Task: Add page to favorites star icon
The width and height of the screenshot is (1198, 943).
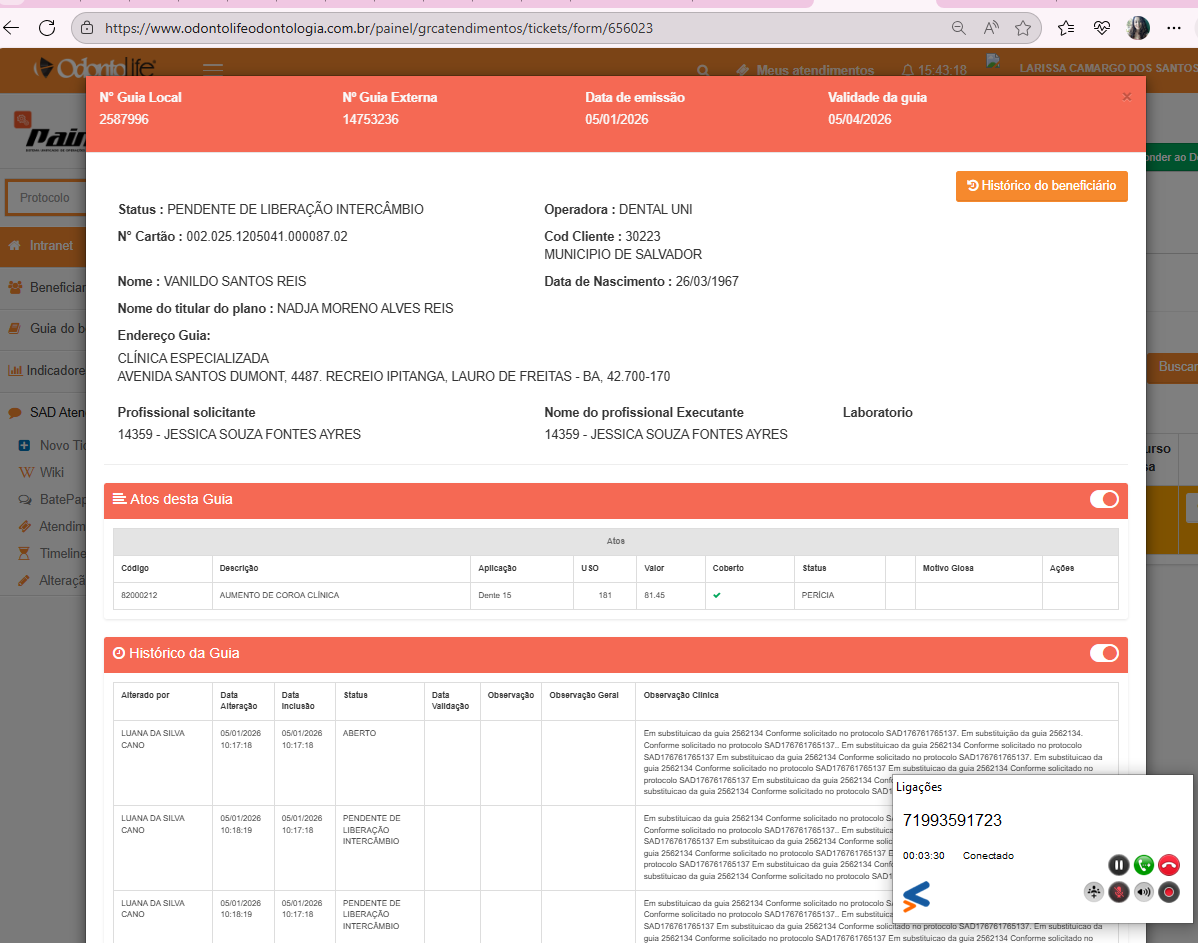Action: pyautogui.click(x=1022, y=28)
